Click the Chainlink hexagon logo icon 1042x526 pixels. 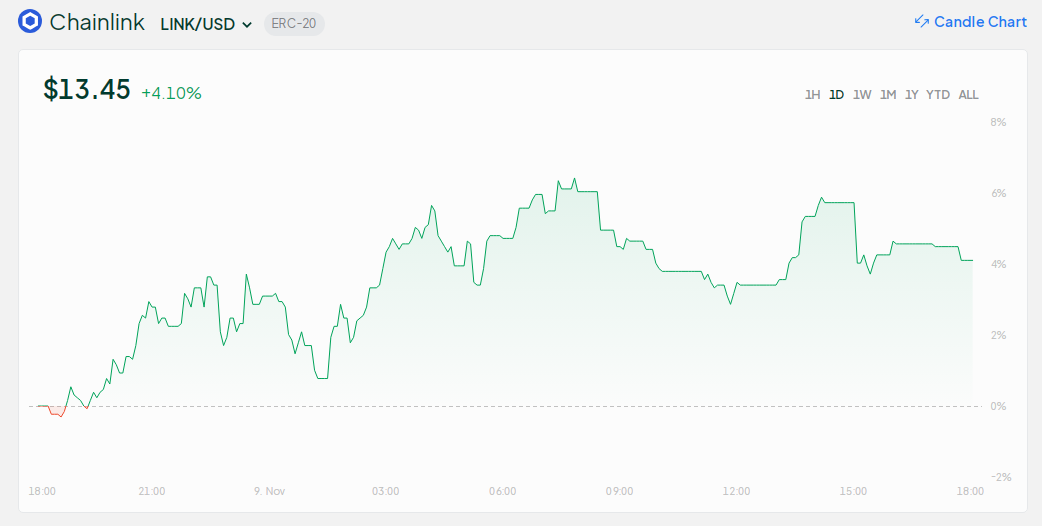pos(30,22)
